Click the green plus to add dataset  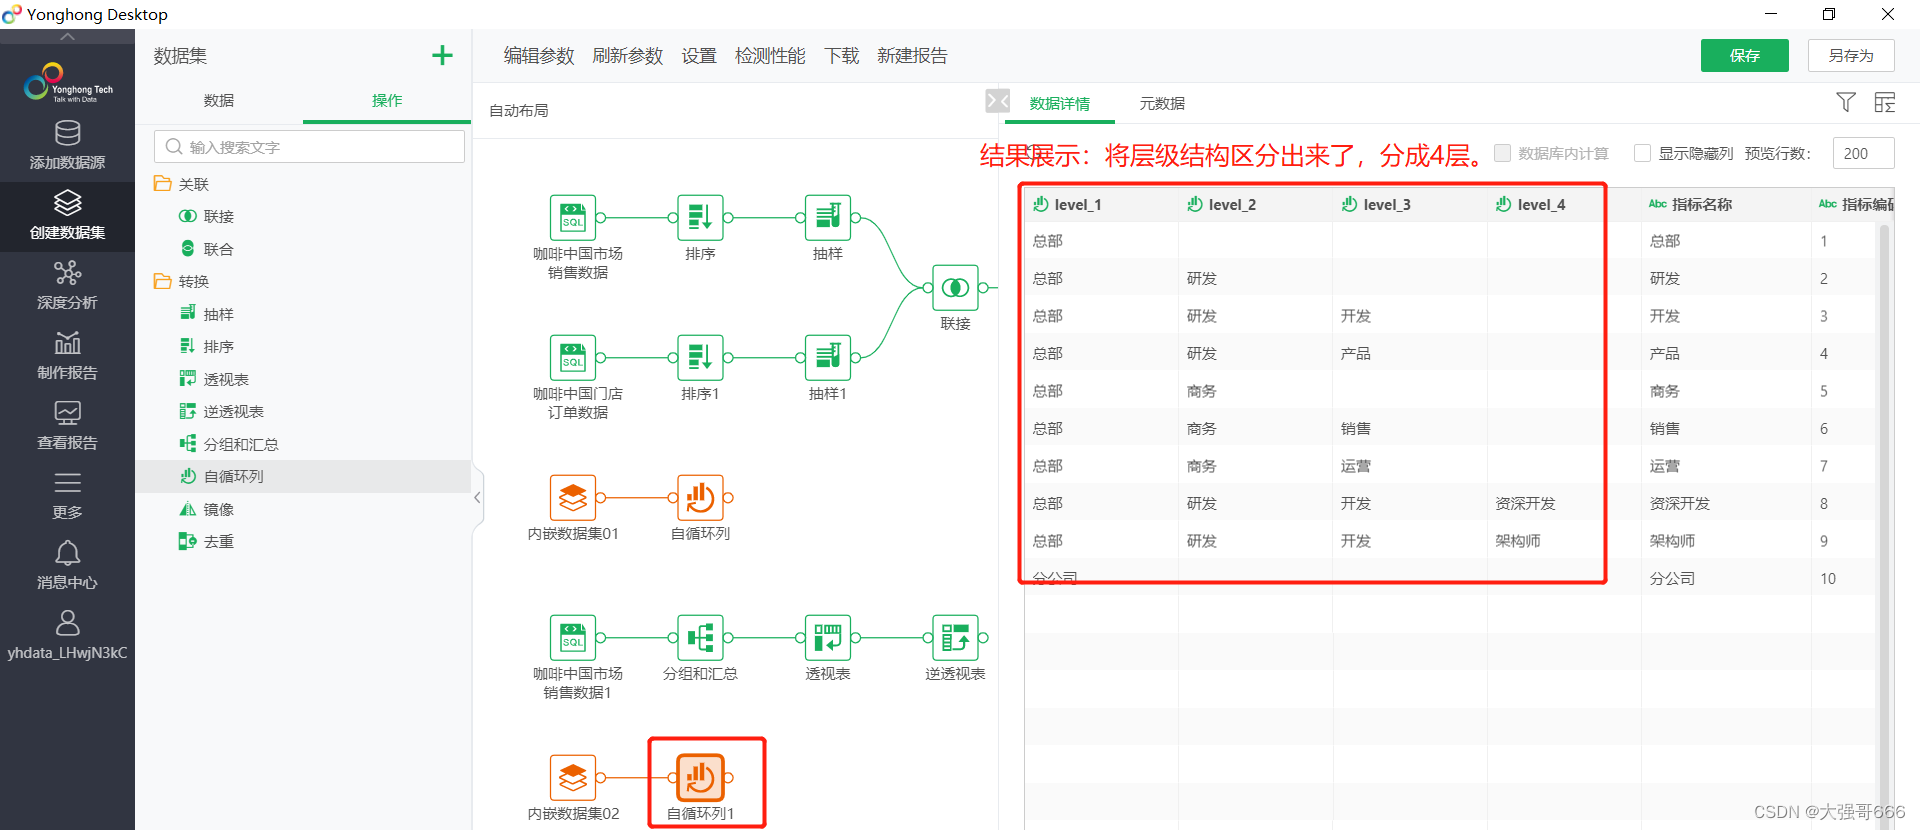(442, 56)
